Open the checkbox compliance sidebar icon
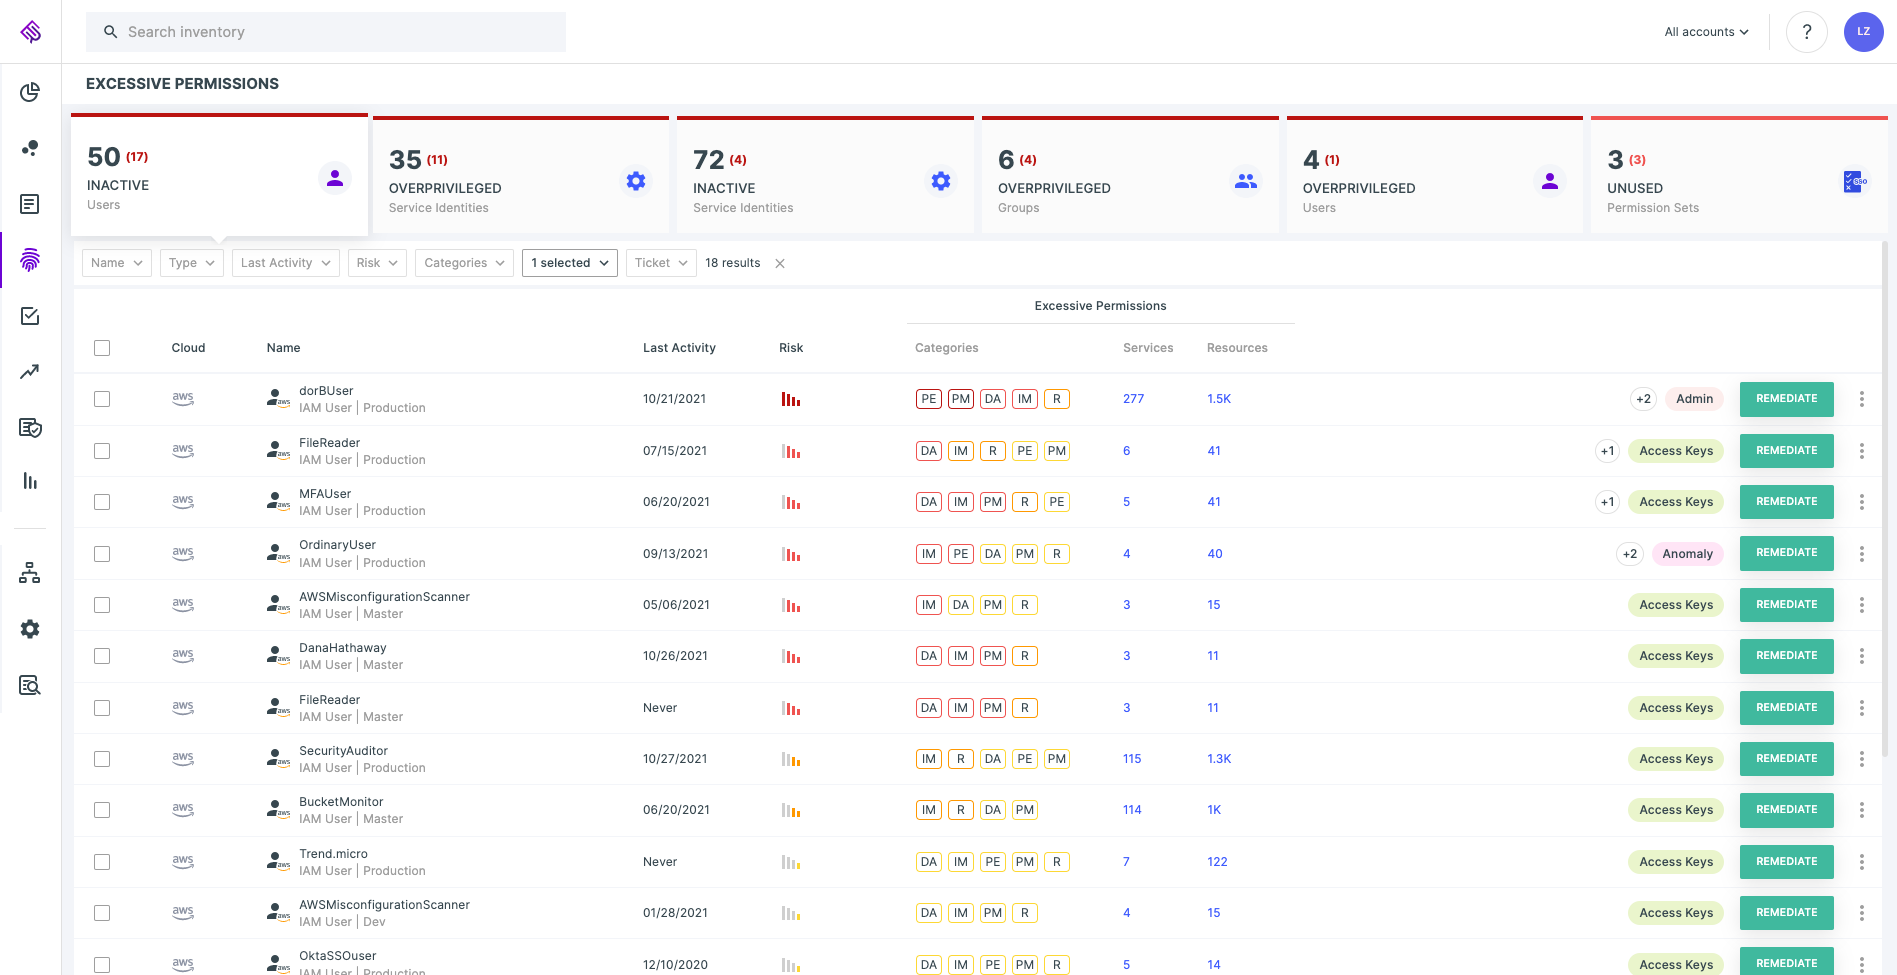The width and height of the screenshot is (1897, 975). coord(30,316)
